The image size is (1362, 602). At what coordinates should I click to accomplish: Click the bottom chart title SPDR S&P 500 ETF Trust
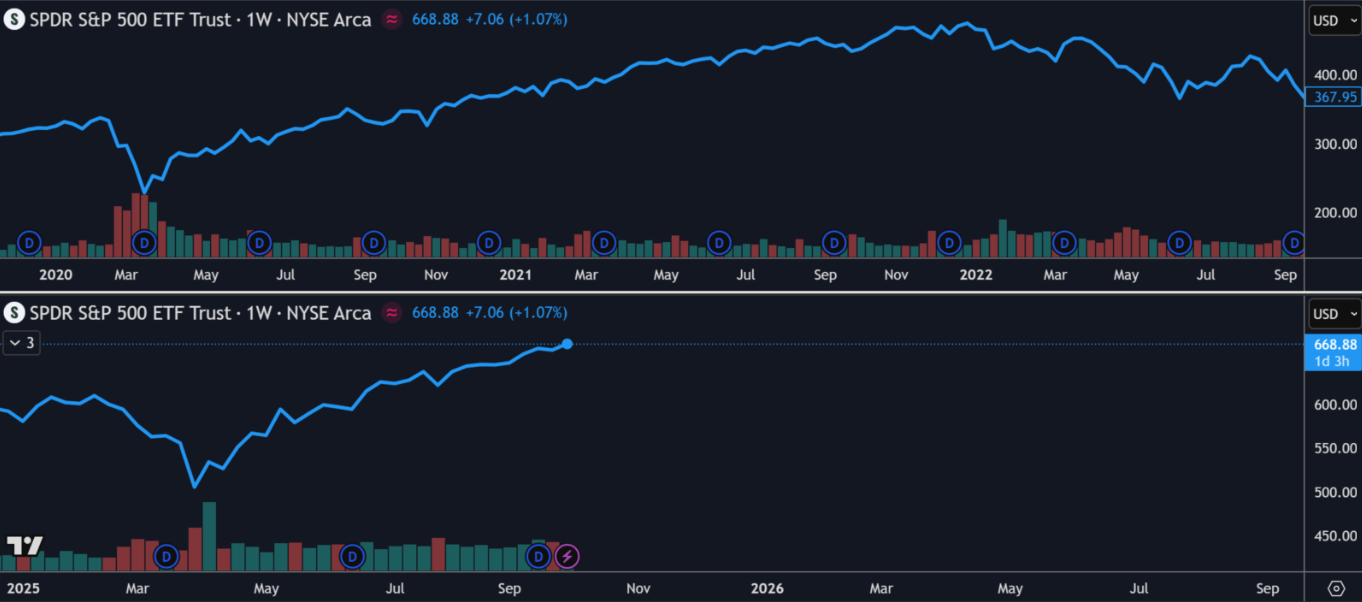[x=129, y=313]
